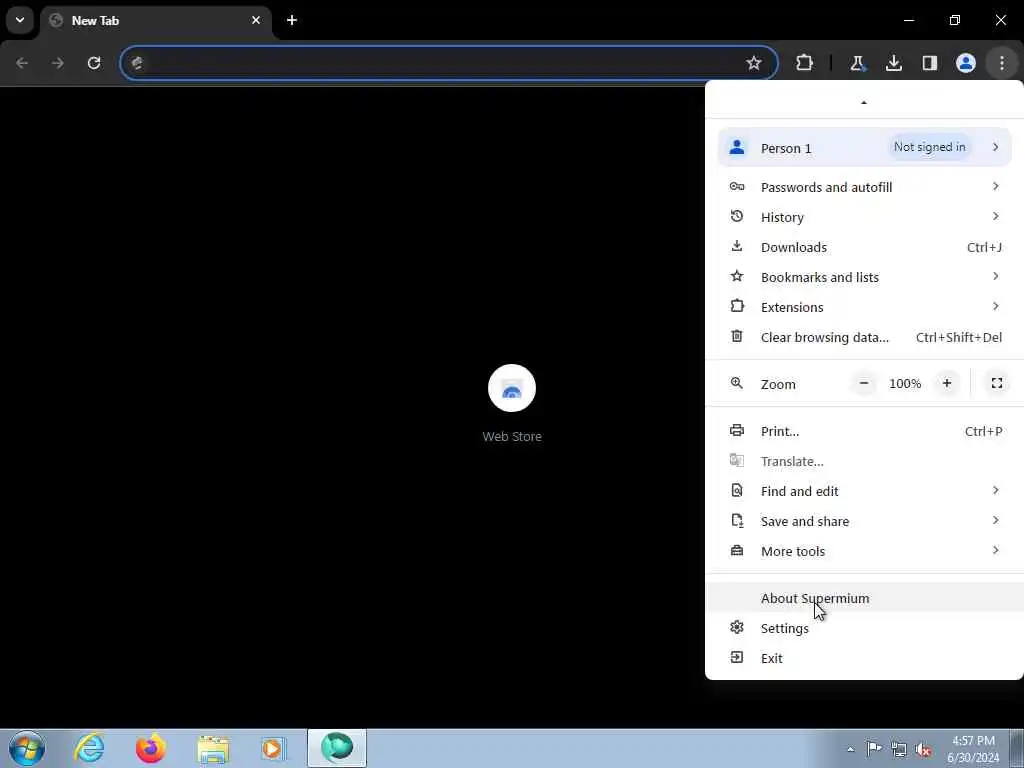
Task: Click the 100% zoom value
Action: (905, 383)
